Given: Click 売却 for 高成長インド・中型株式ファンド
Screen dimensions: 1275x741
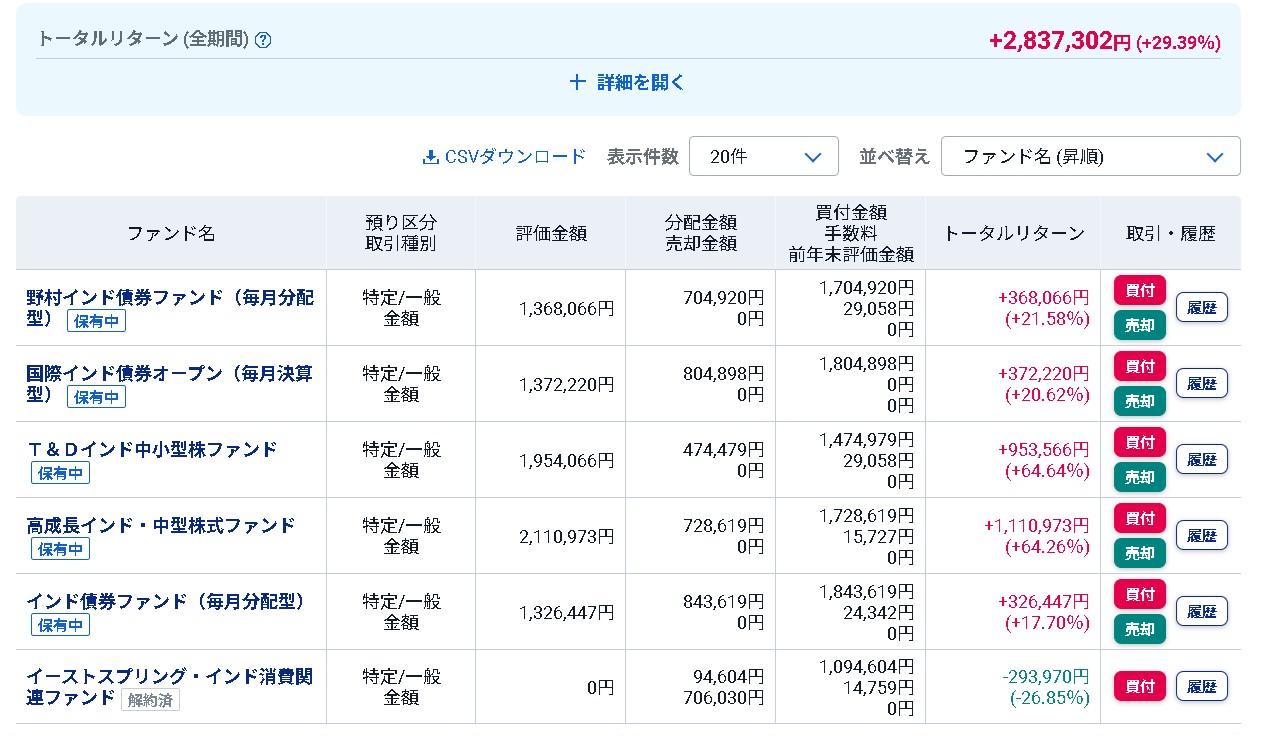Looking at the screenshot, I should tap(1139, 553).
